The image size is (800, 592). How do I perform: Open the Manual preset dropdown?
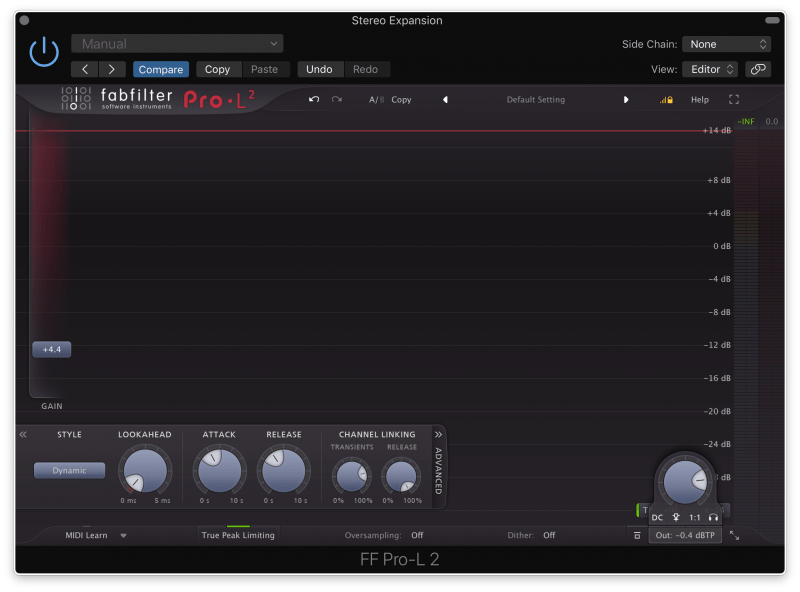tap(177, 44)
